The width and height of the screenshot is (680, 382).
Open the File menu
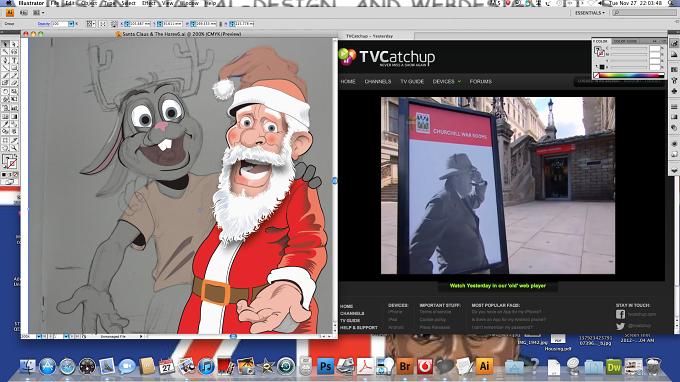(55, 3)
